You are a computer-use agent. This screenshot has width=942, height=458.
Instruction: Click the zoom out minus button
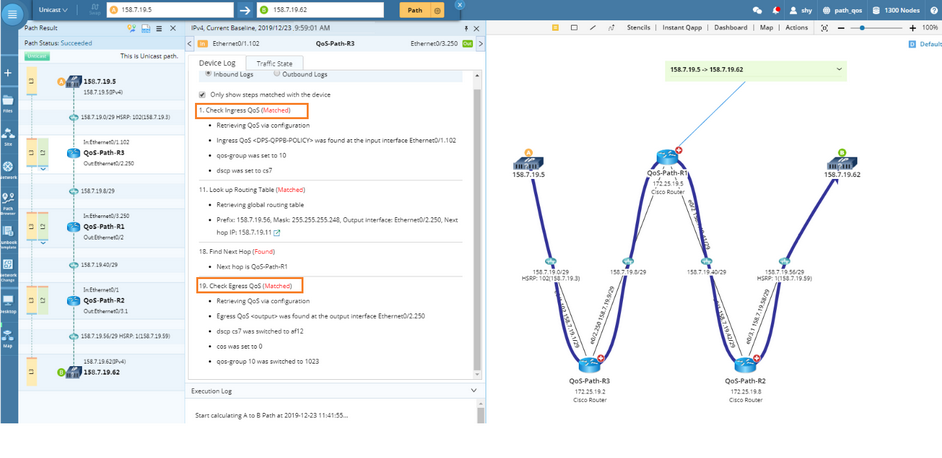840,28
